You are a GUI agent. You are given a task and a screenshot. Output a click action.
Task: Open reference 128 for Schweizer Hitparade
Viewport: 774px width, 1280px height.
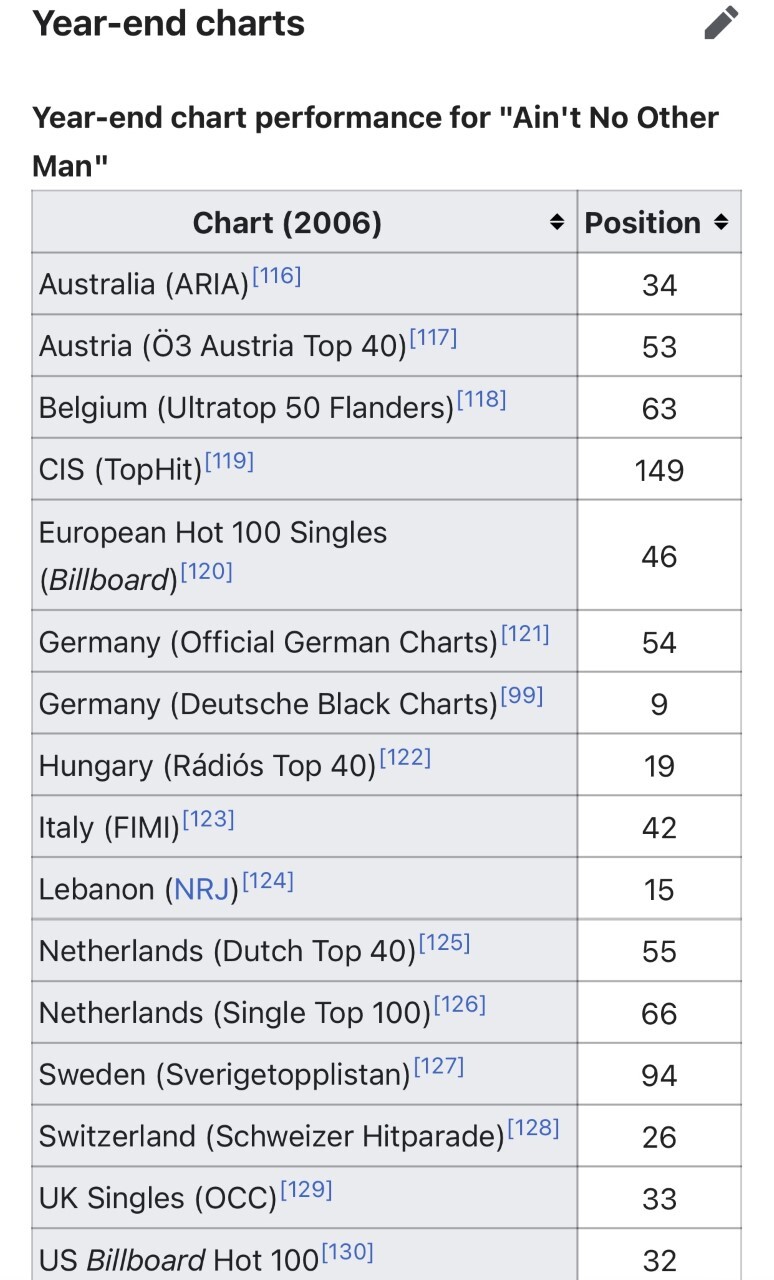pos(534,1129)
